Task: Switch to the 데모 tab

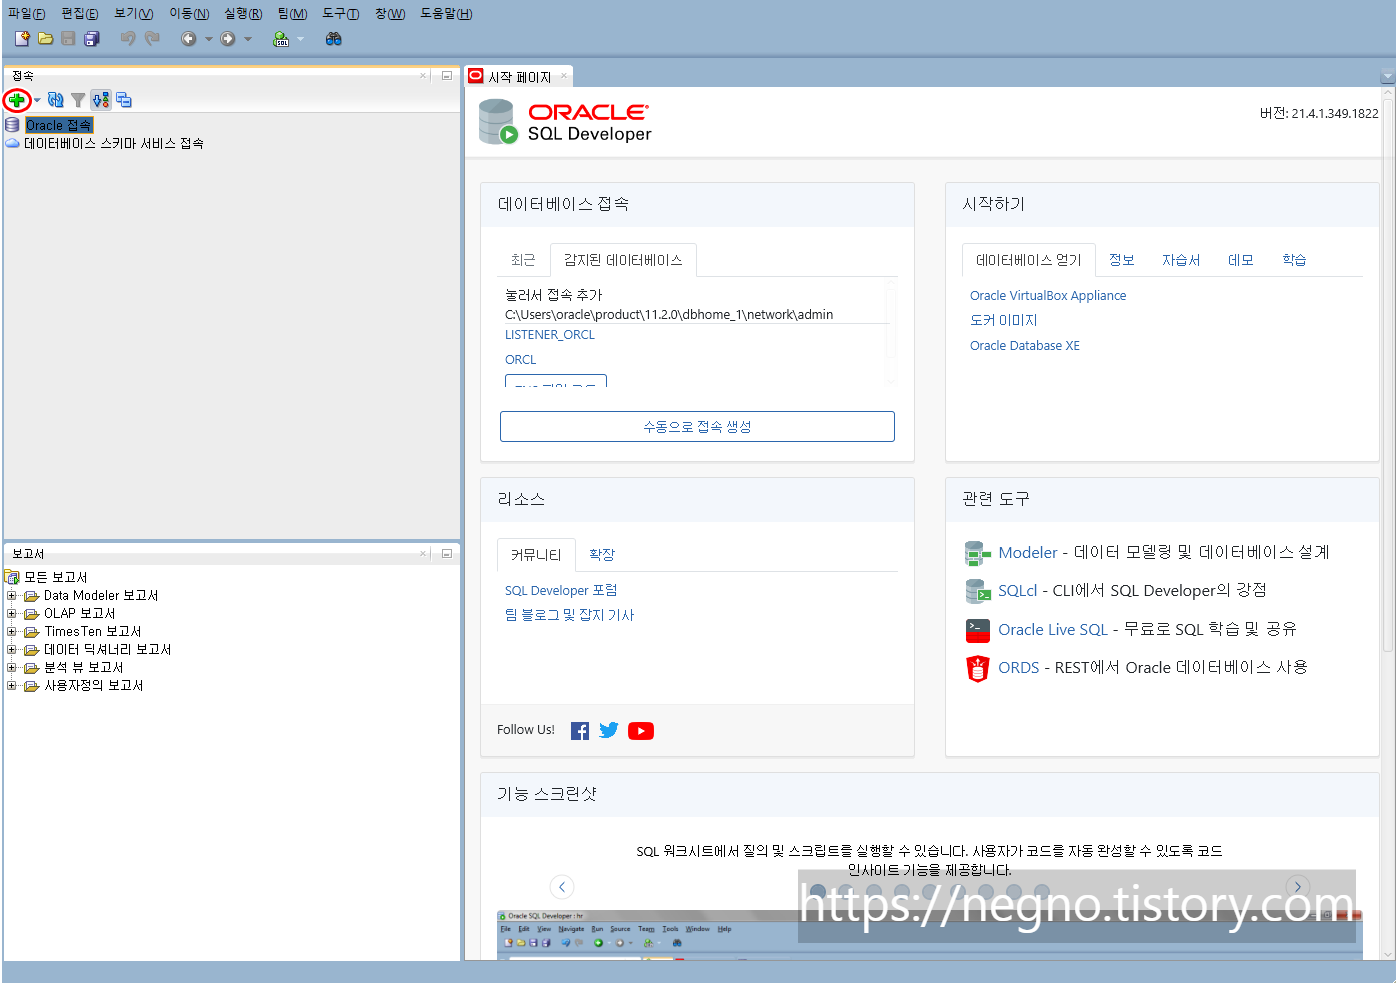Action: point(1241,260)
